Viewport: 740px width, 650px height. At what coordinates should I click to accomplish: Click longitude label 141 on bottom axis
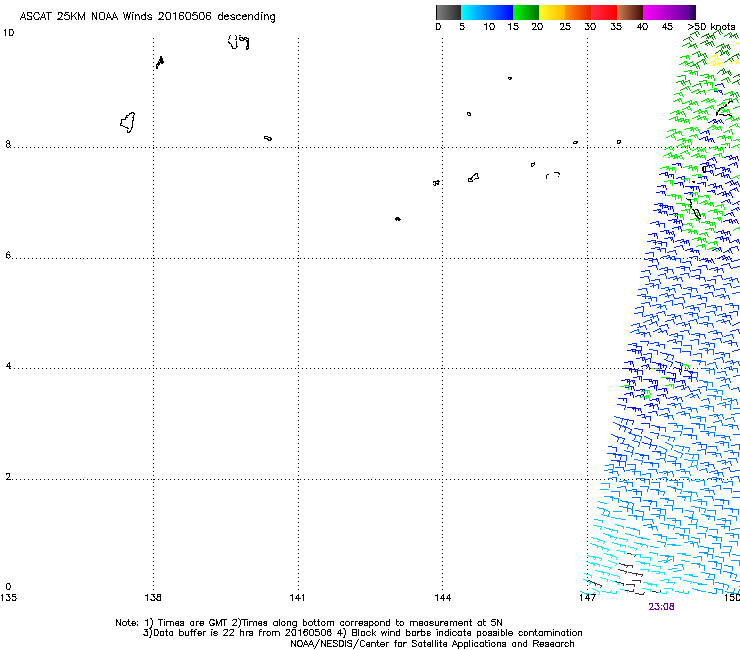click(297, 598)
